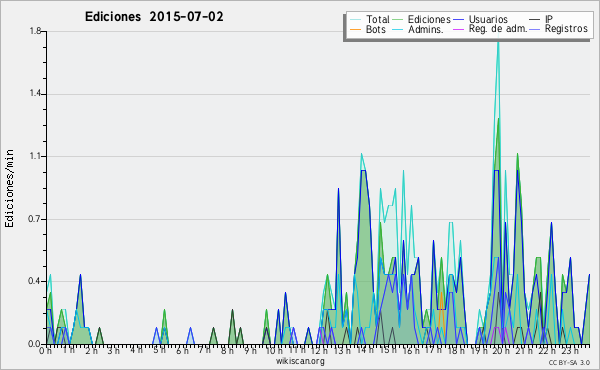The width and height of the screenshot is (600, 370).
Task: Click the '0 h' x-axis label
Action: [45, 351]
